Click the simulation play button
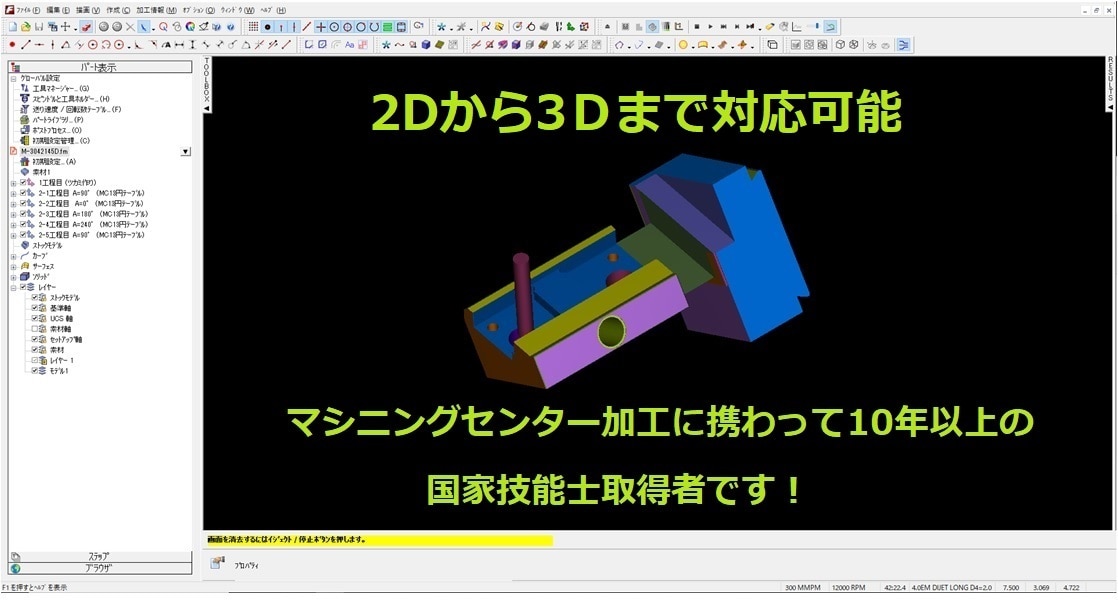 click(710, 26)
